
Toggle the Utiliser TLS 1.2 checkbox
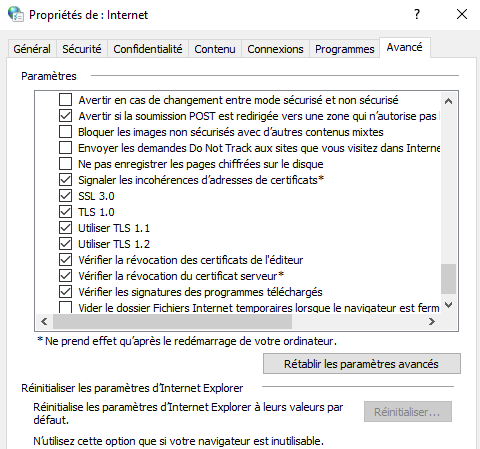coord(65,244)
